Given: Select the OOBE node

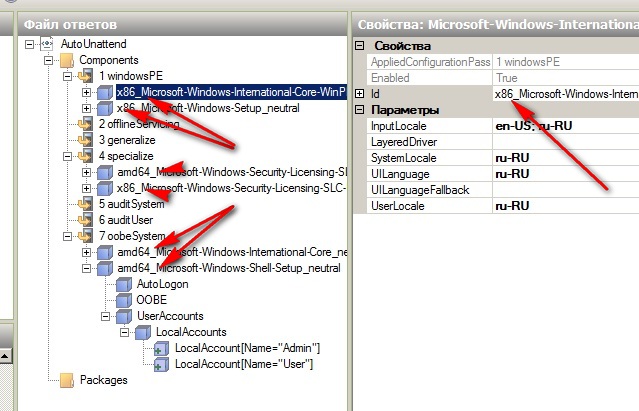Looking at the screenshot, I should [x=152, y=300].
